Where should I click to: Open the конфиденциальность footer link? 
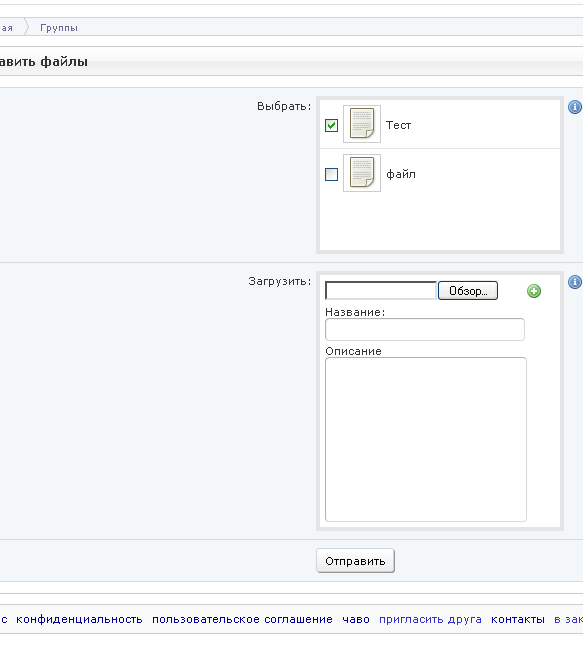point(79,619)
